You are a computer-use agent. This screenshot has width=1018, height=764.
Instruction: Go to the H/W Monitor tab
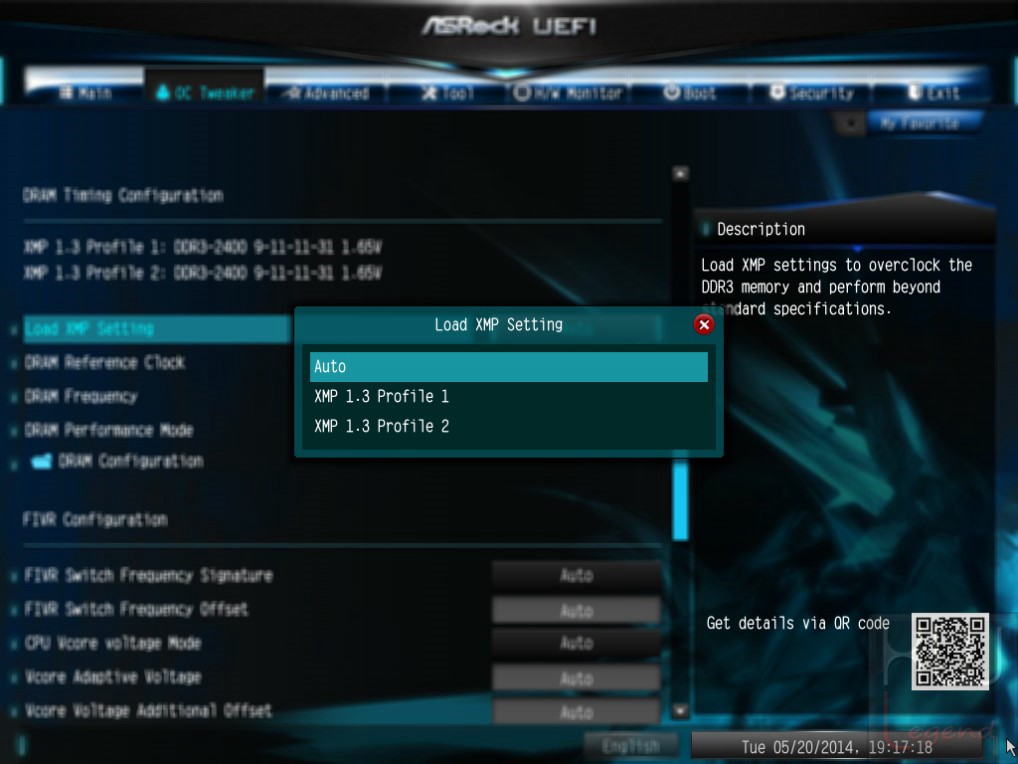pyautogui.click(x=568, y=93)
